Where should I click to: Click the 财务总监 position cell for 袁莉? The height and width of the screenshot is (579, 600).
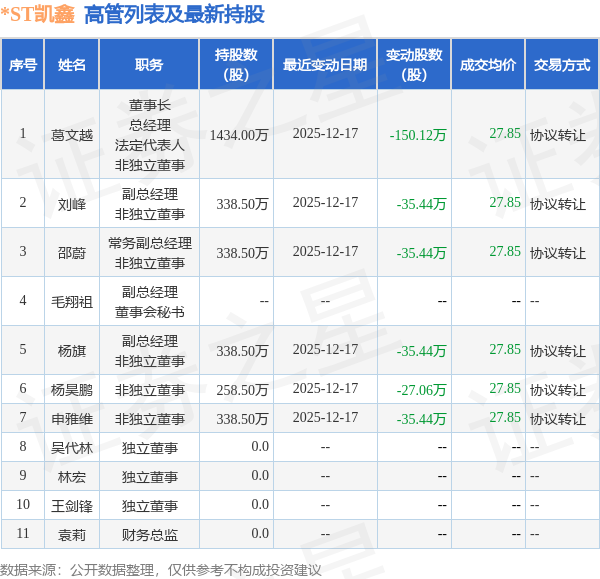[x=150, y=535]
